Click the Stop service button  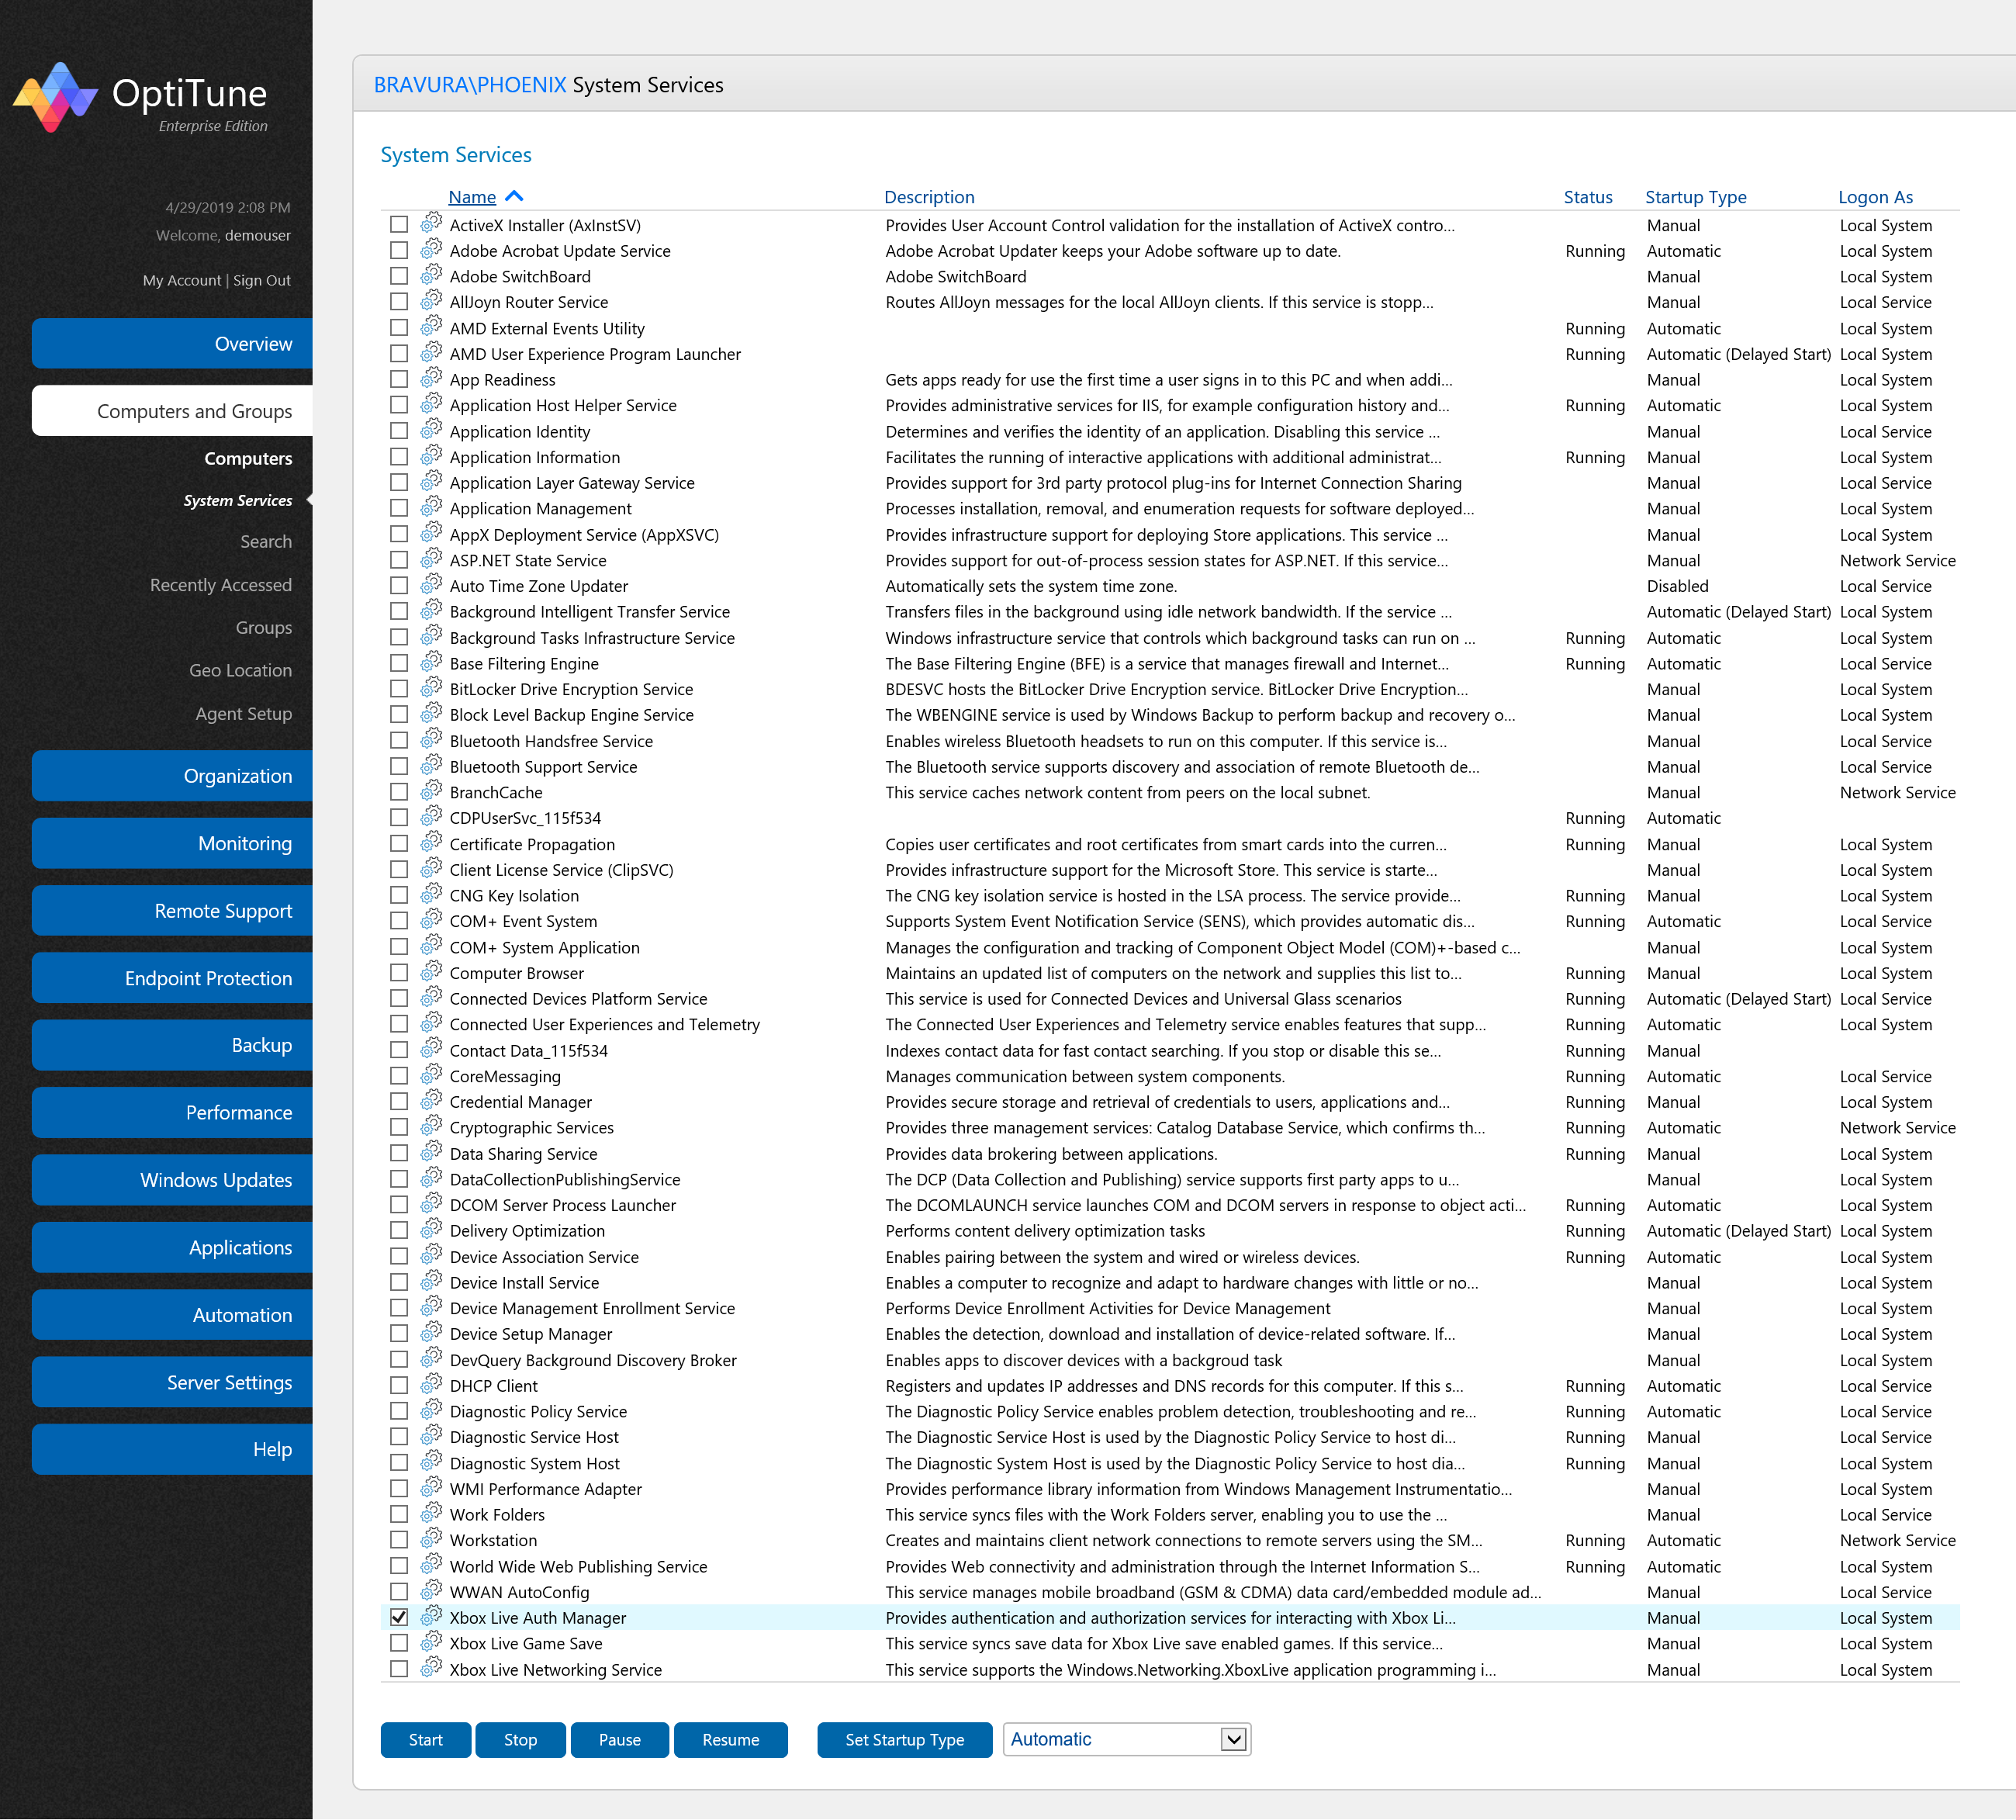[x=520, y=1740]
